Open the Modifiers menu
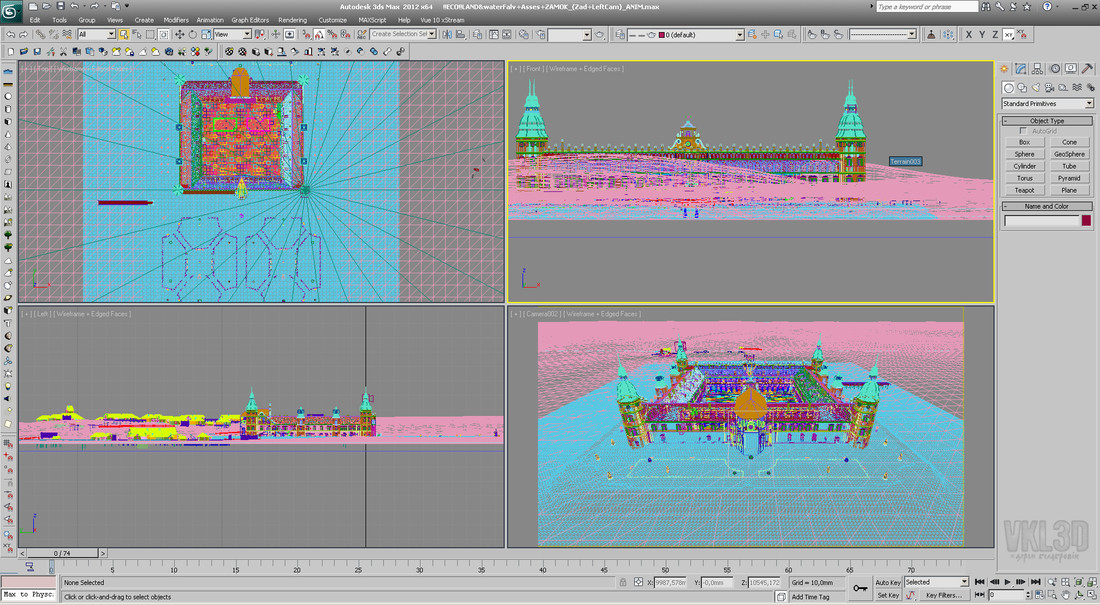1100x605 pixels. point(176,20)
